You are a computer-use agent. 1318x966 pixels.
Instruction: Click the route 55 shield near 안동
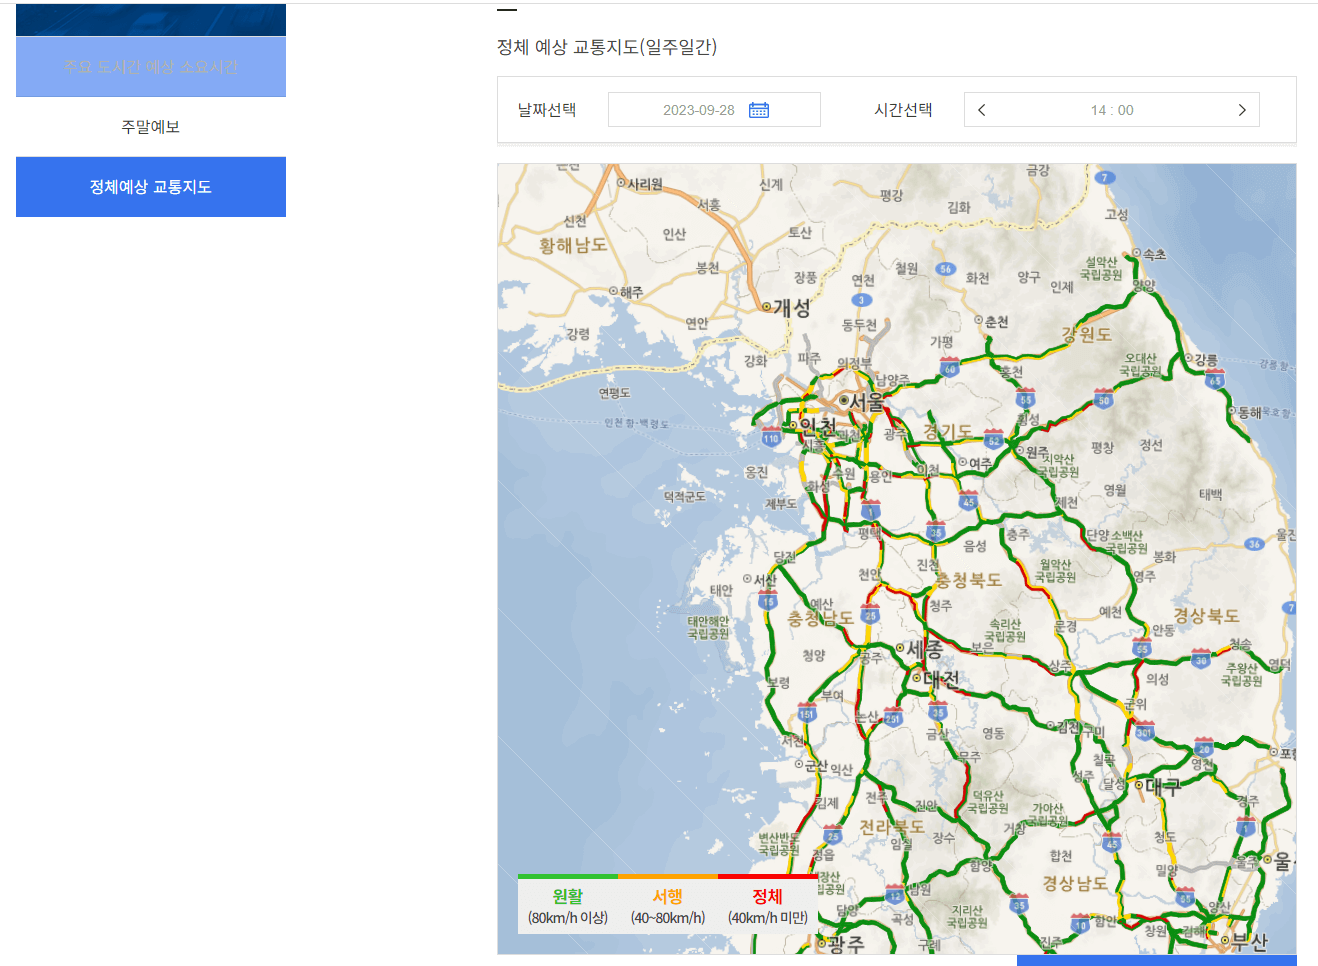[x=1144, y=650]
